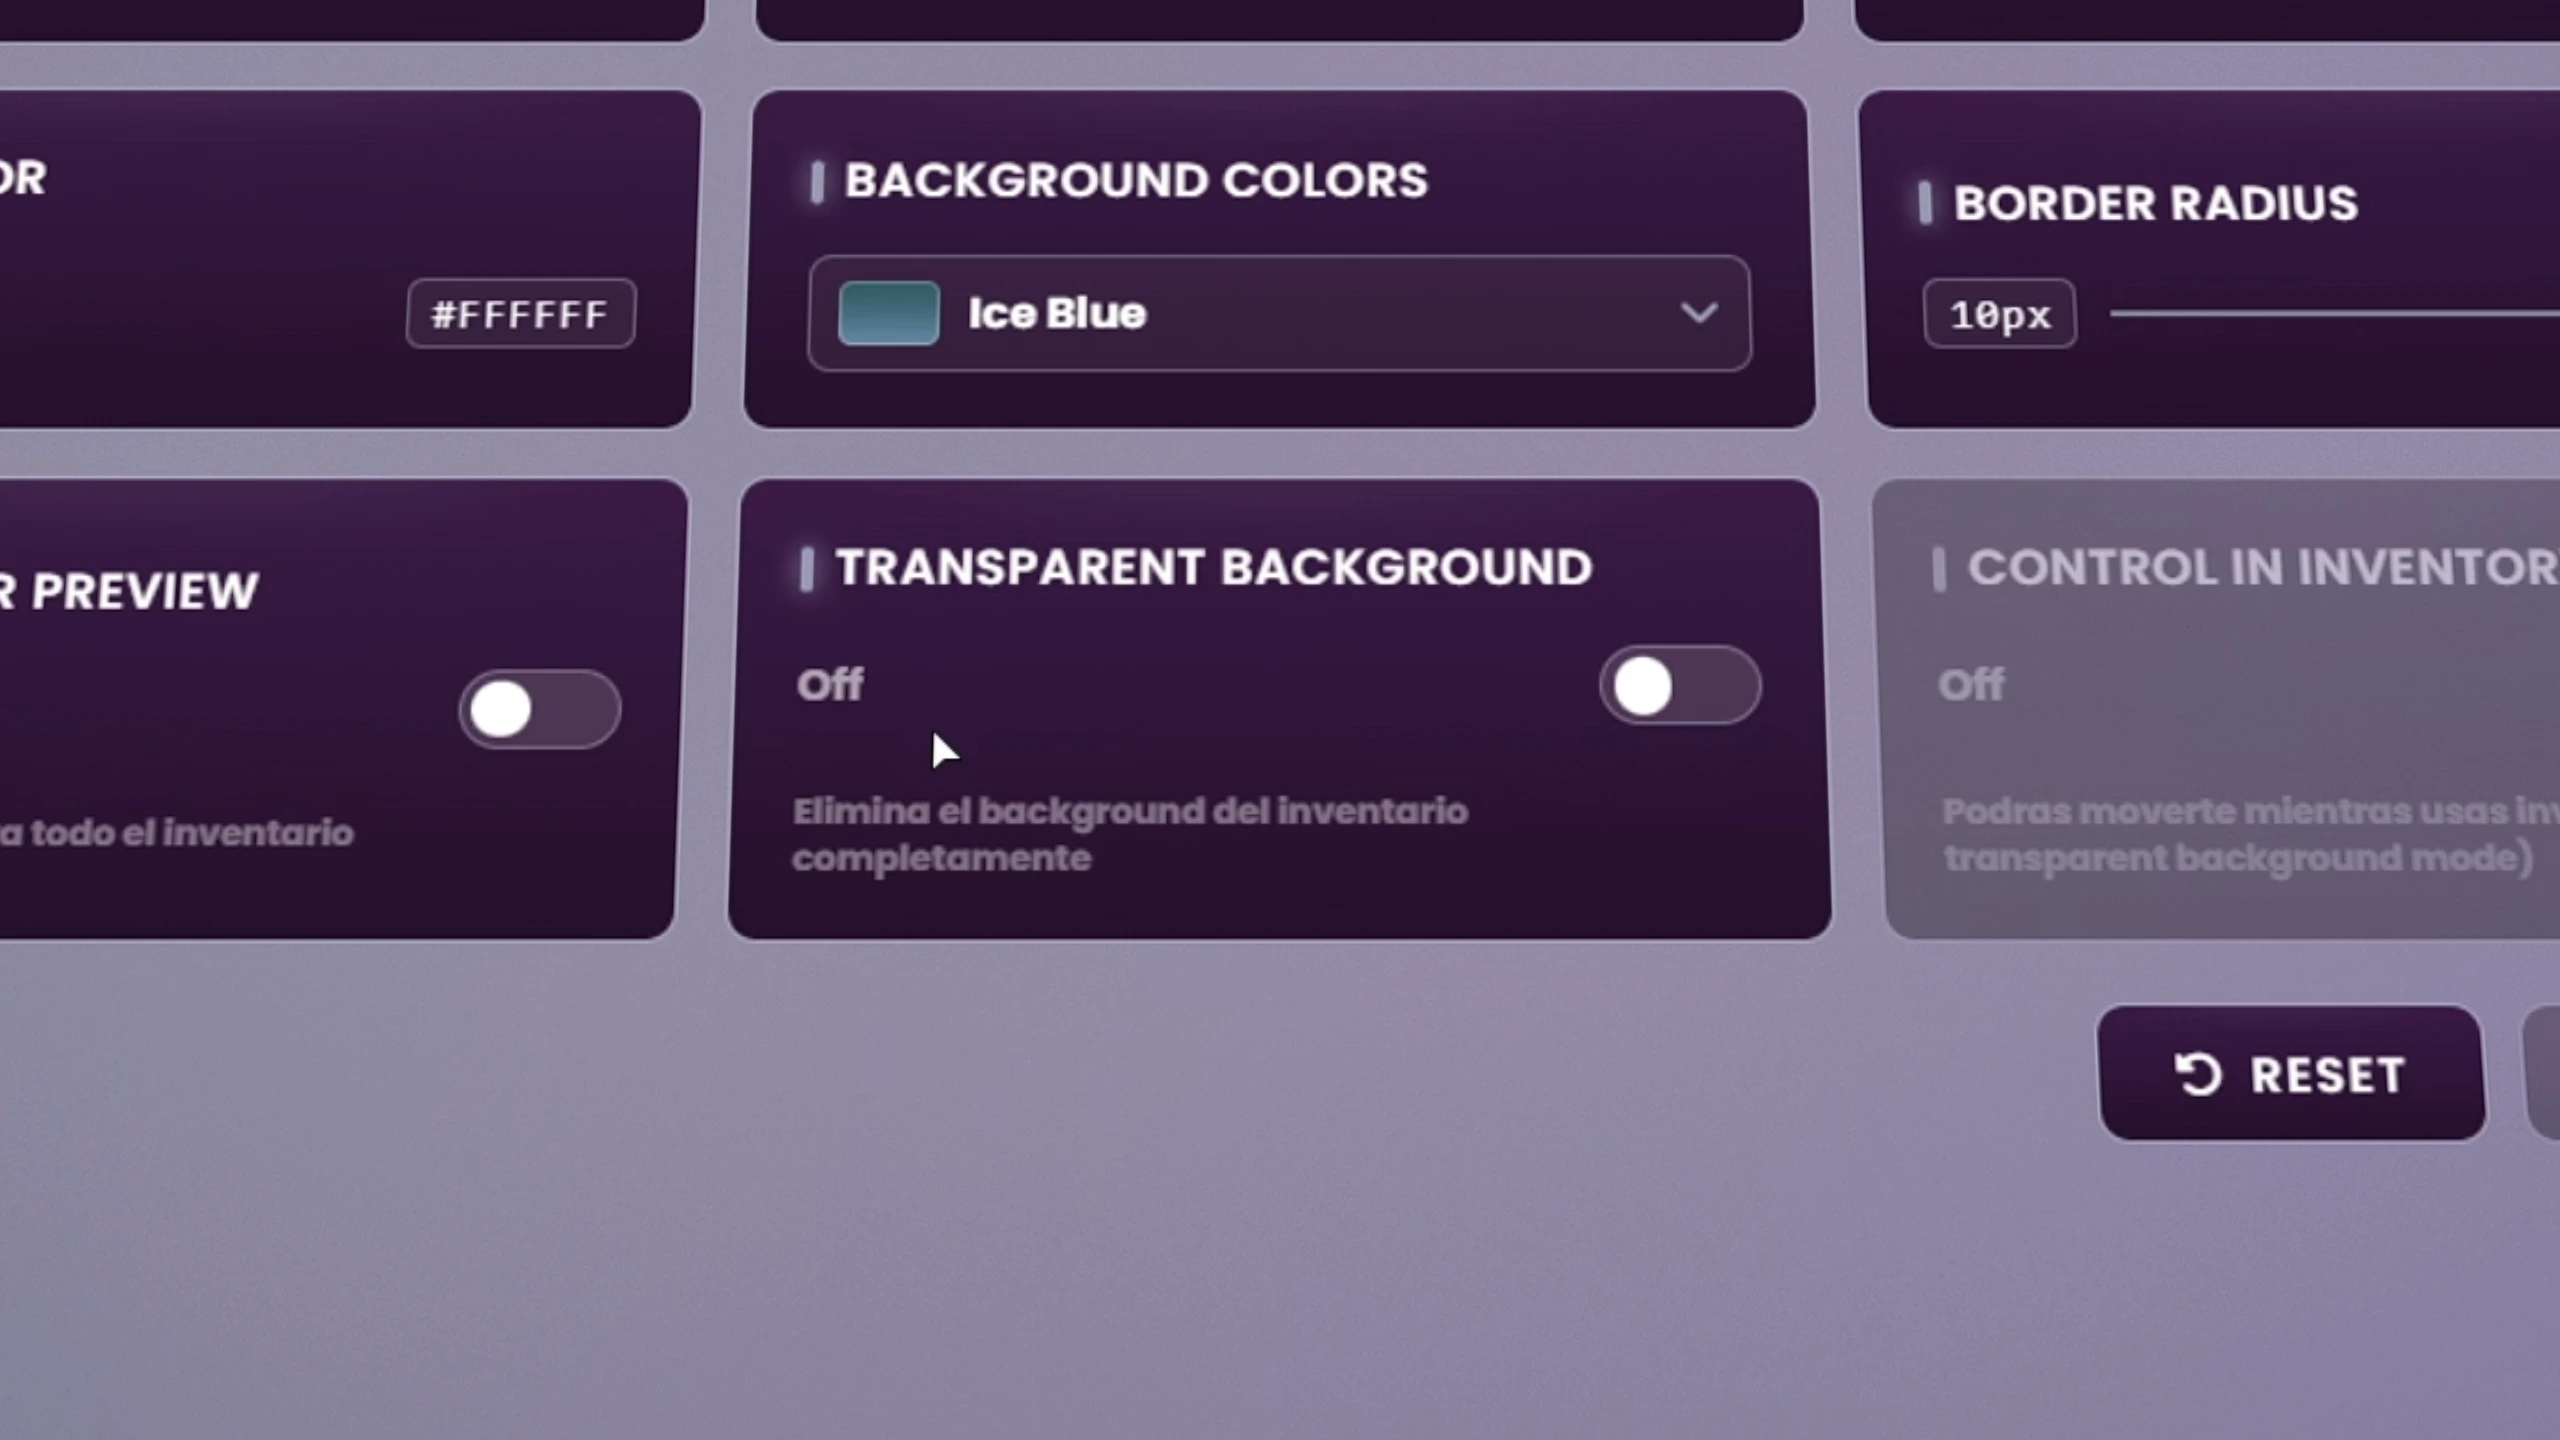Click the Control In Inventory disabled card title

pyautogui.click(x=2264, y=568)
